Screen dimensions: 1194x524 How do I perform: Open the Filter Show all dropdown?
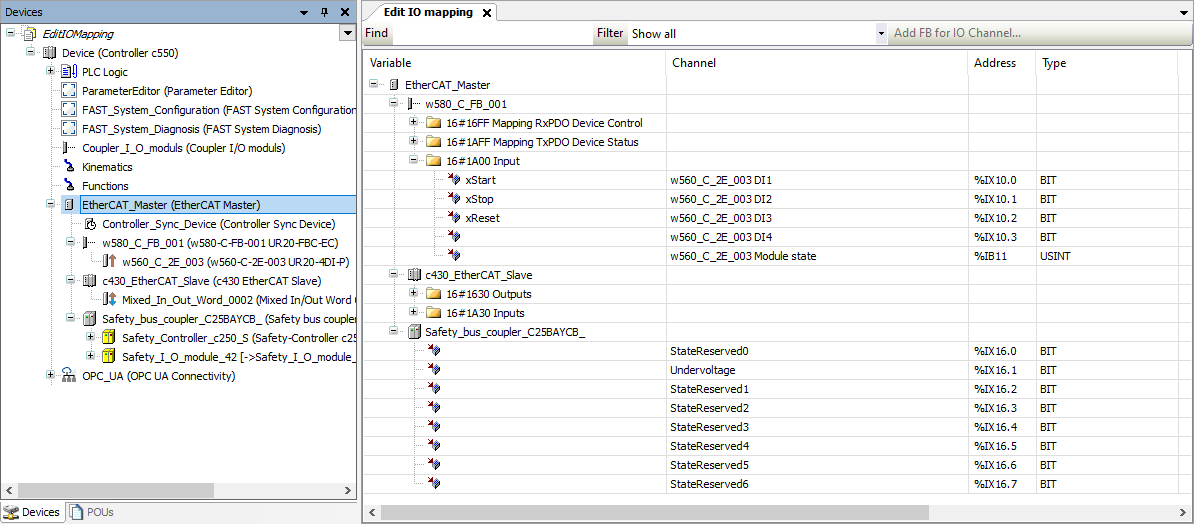tap(882, 34)
